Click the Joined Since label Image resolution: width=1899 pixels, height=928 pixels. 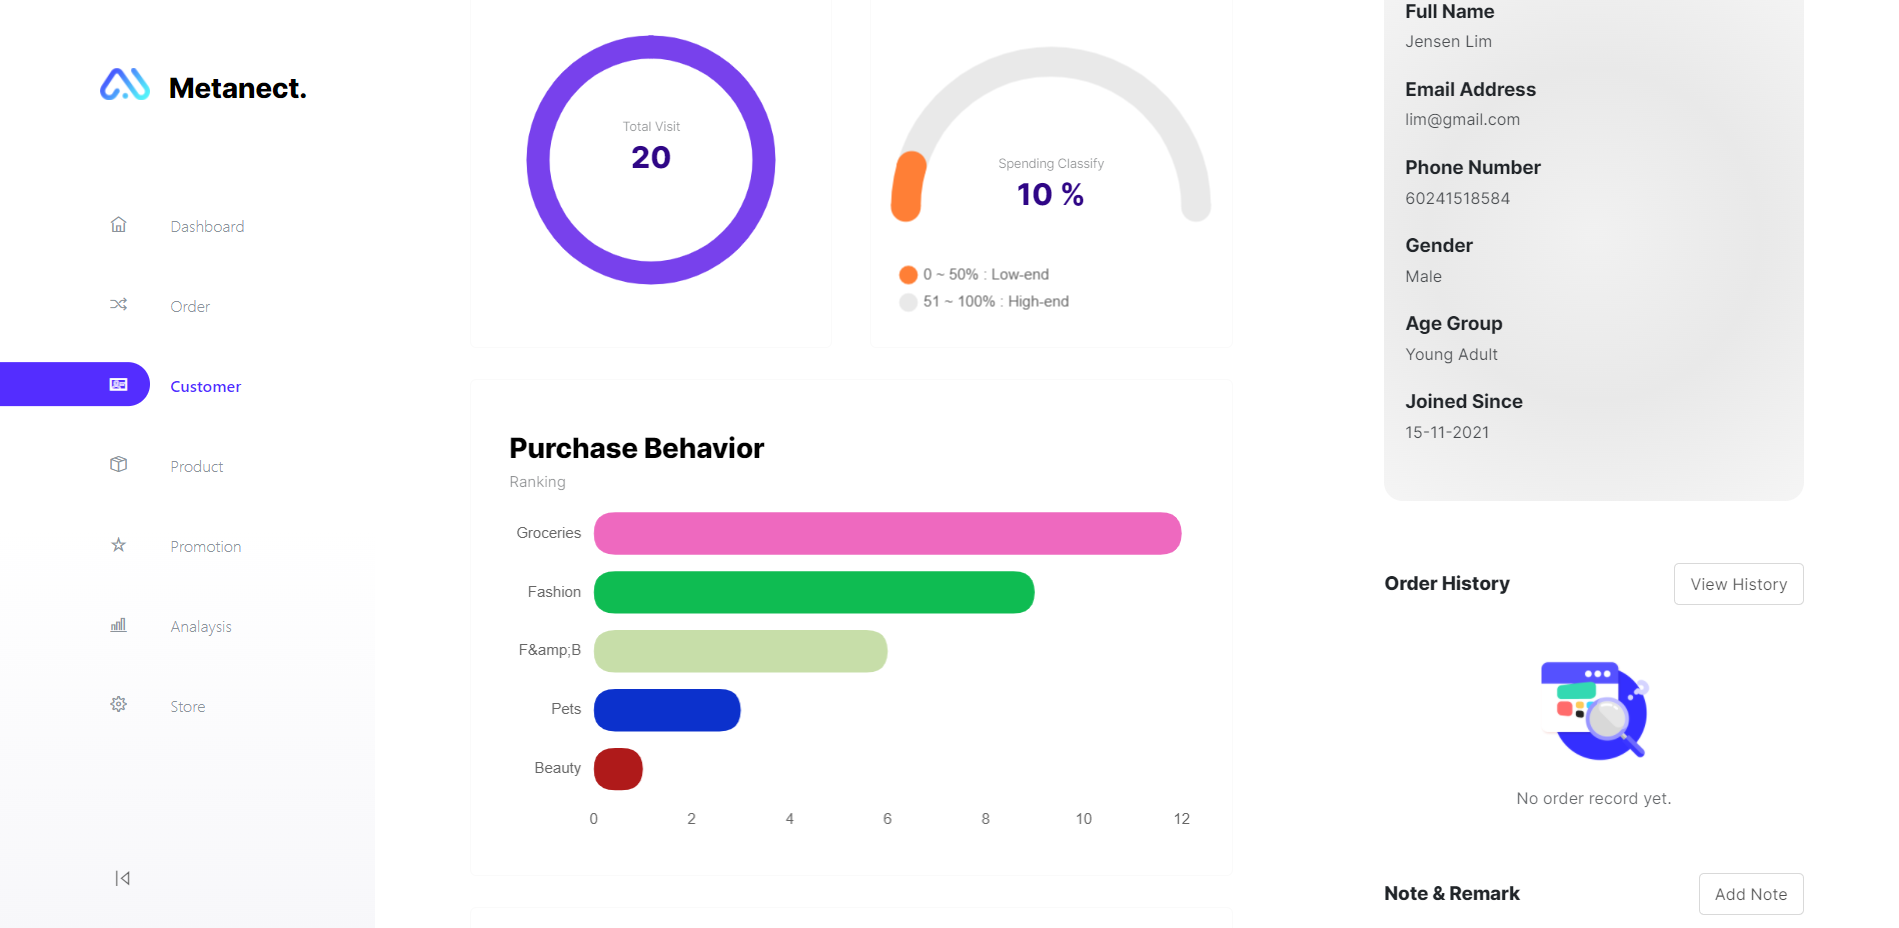[x=1463, y=401]
